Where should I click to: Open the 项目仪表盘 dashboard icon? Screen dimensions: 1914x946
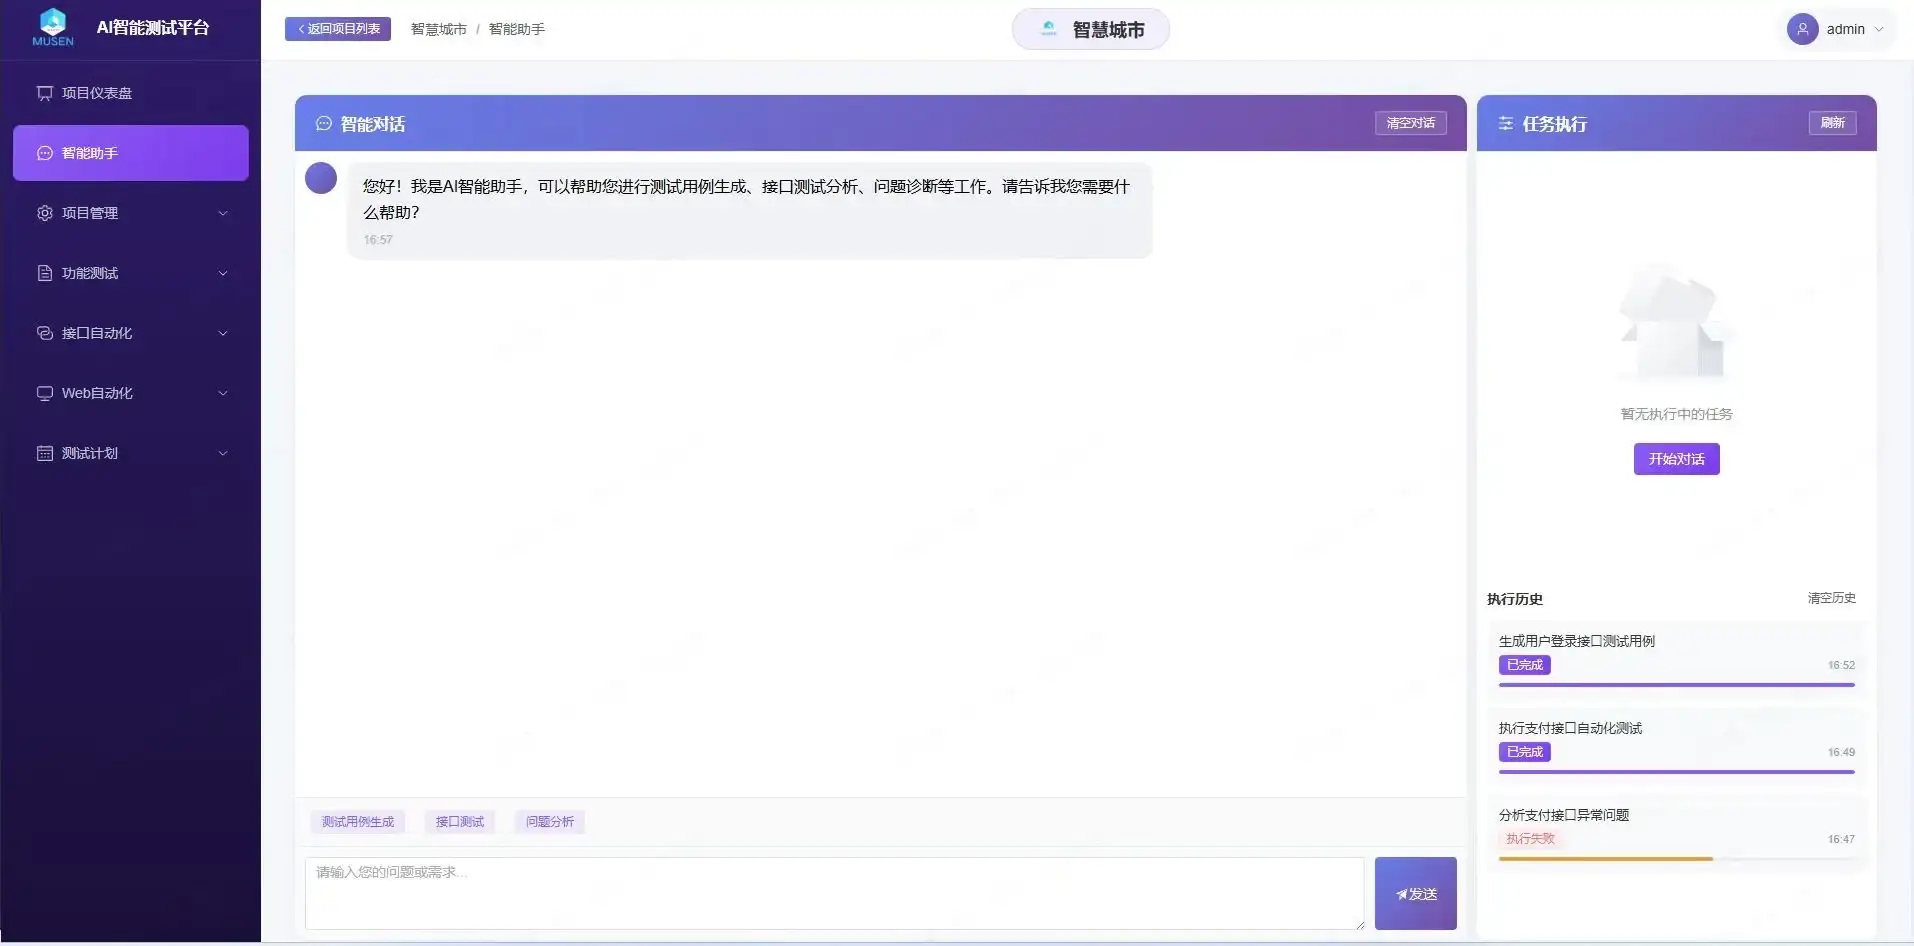pyautogui.click(x=43, y=92)
